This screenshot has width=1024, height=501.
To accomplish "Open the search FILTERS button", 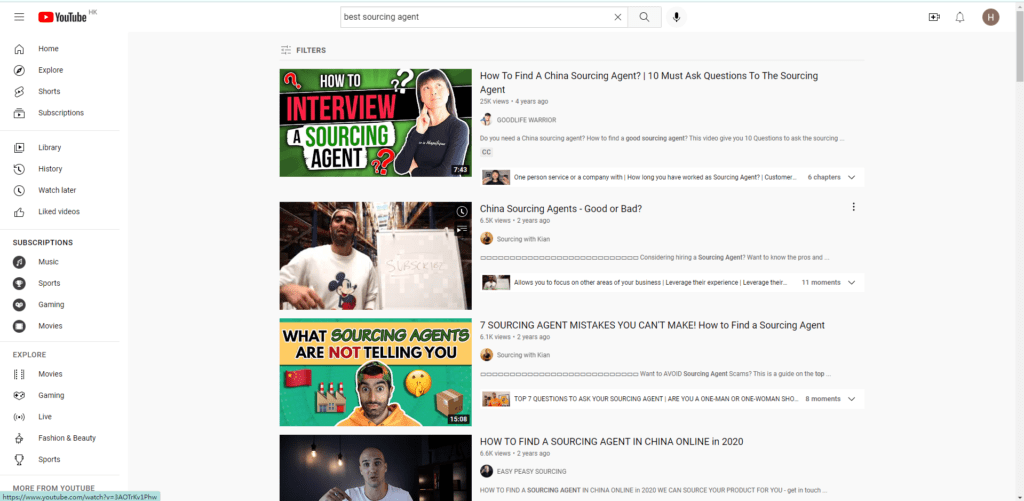I will [303, 50].
